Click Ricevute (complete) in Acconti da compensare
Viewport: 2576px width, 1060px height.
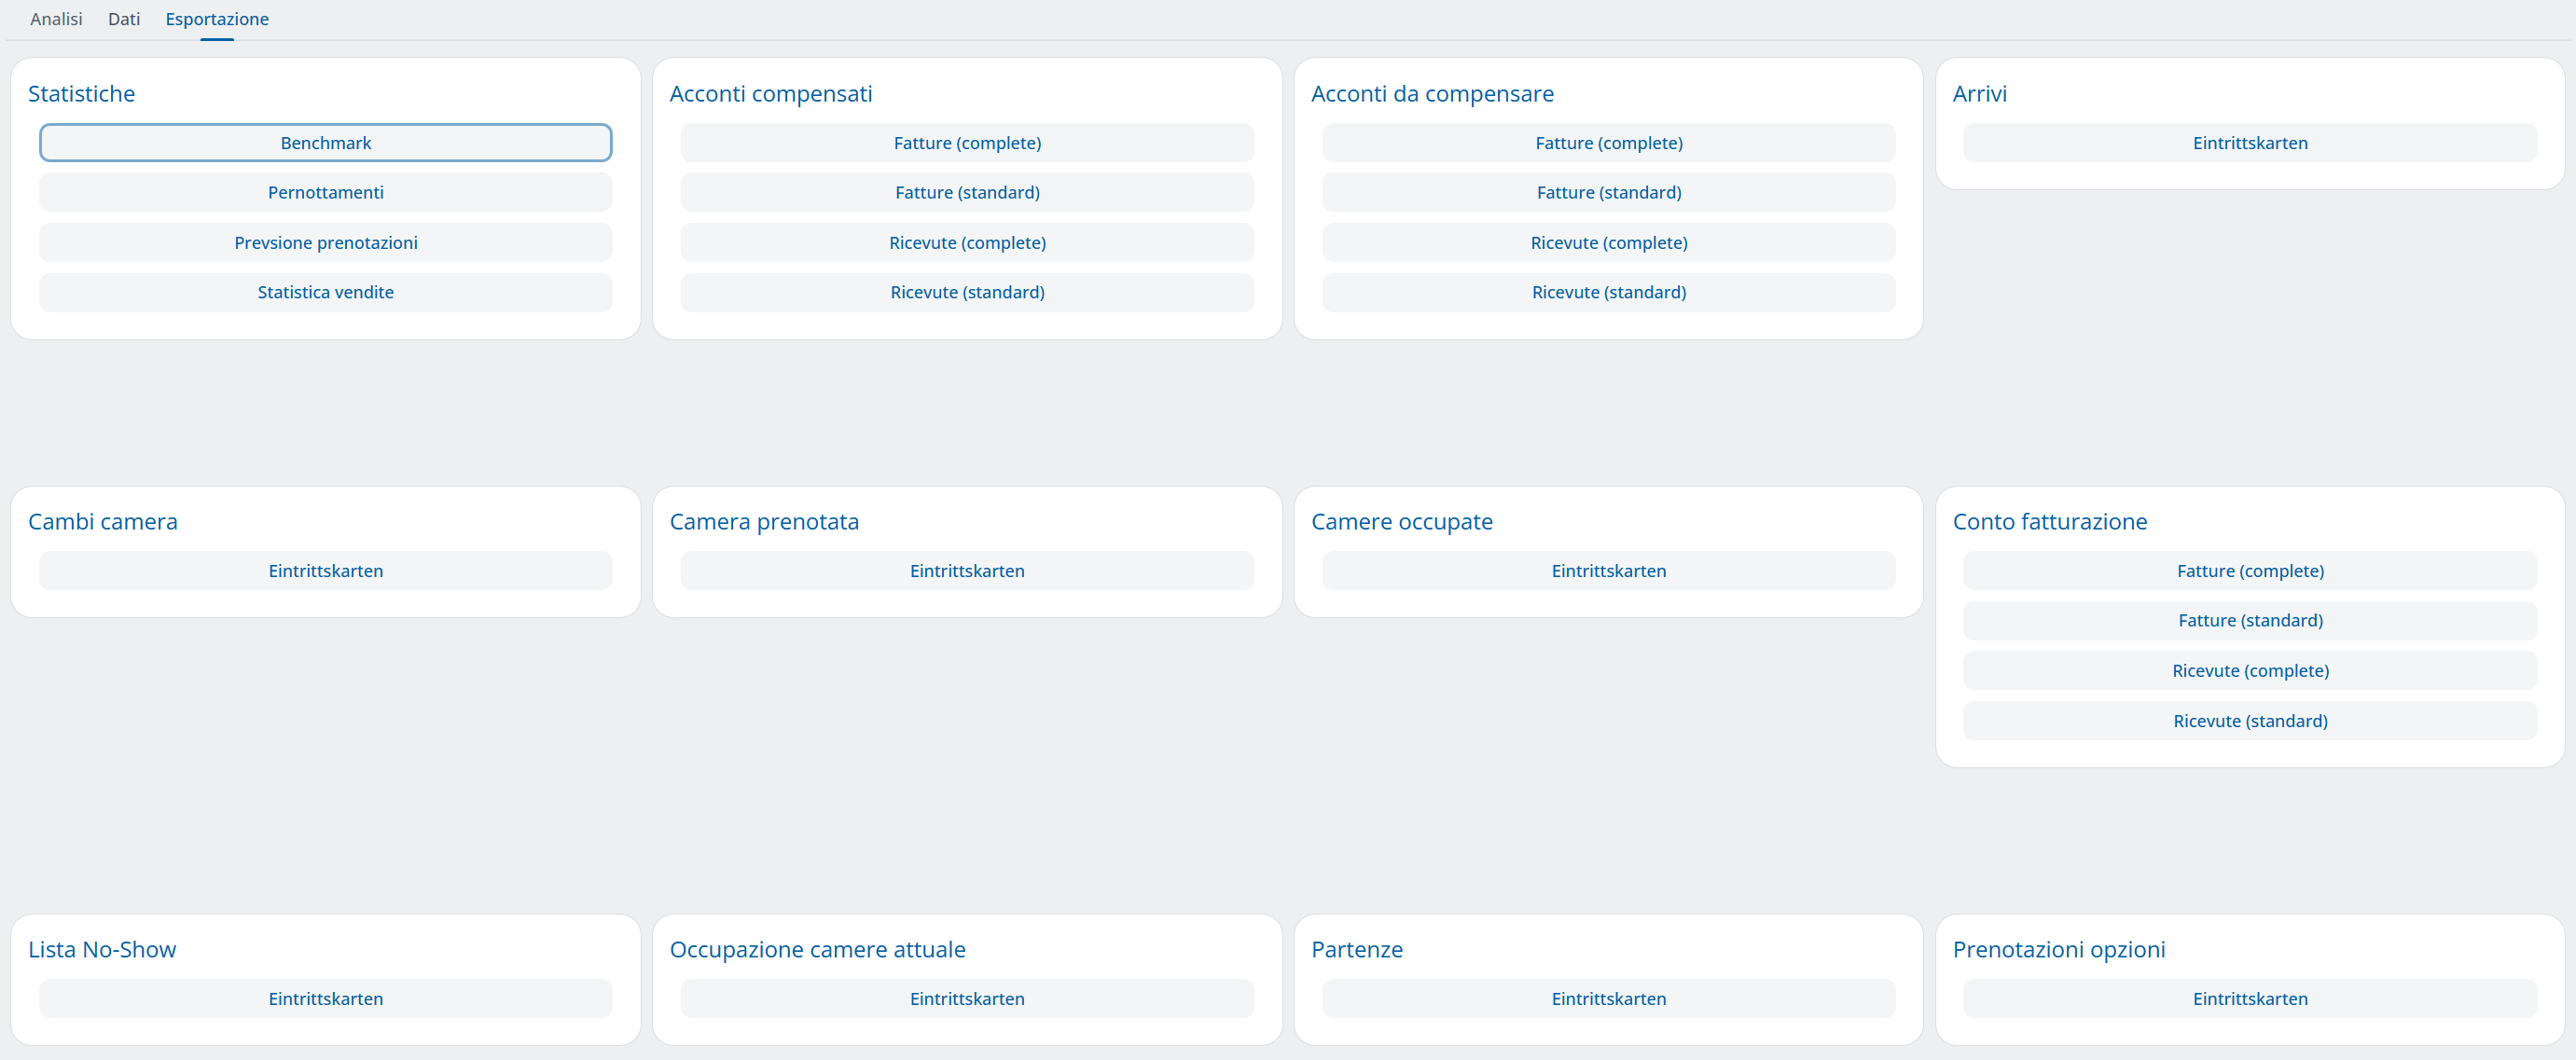coord(1608,243)
